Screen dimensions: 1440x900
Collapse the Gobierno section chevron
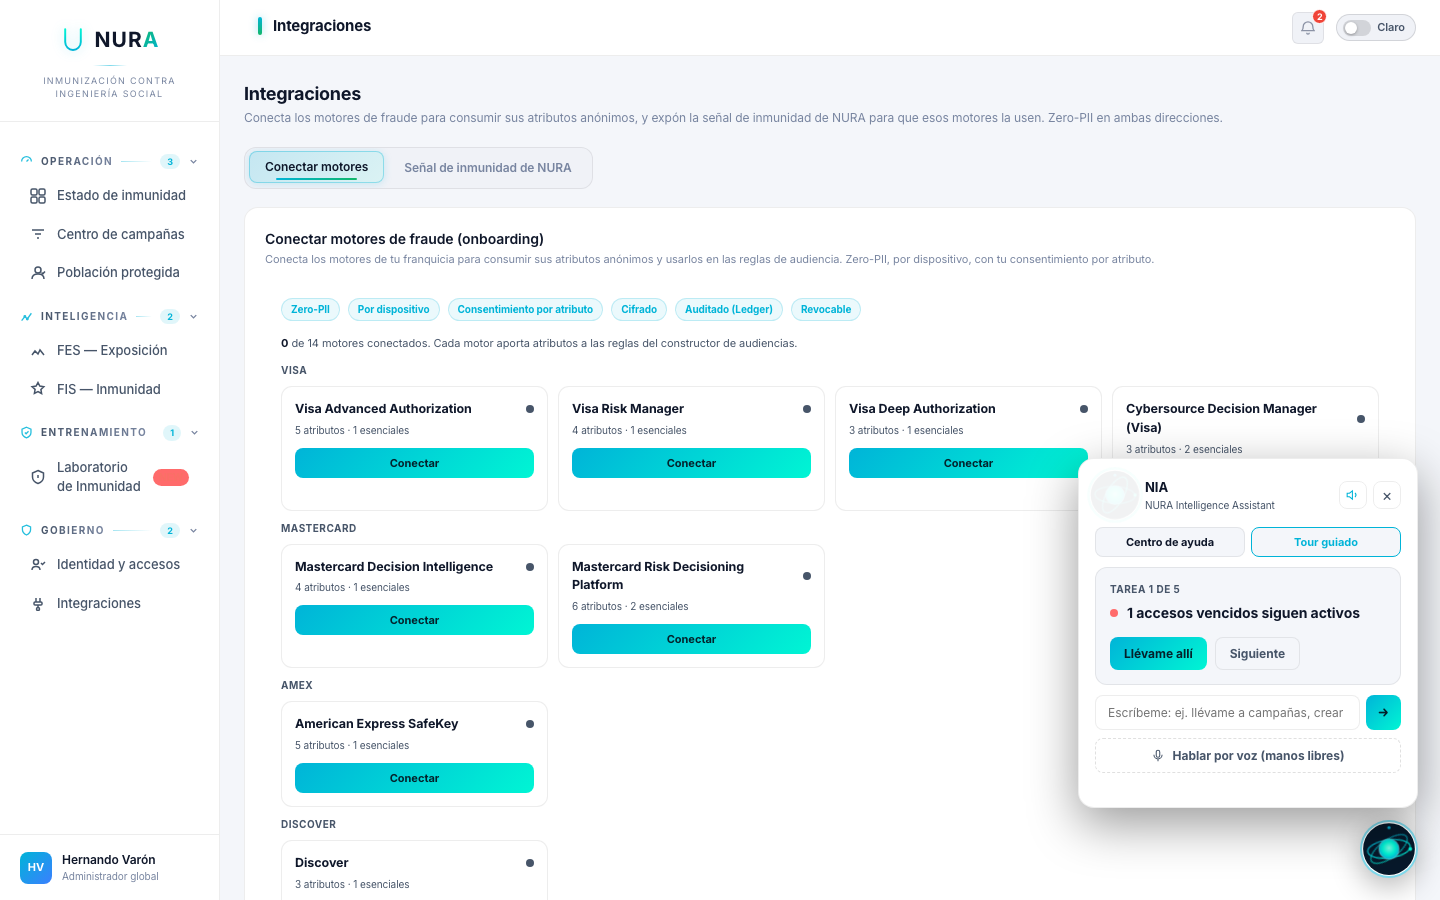[194, 530]
